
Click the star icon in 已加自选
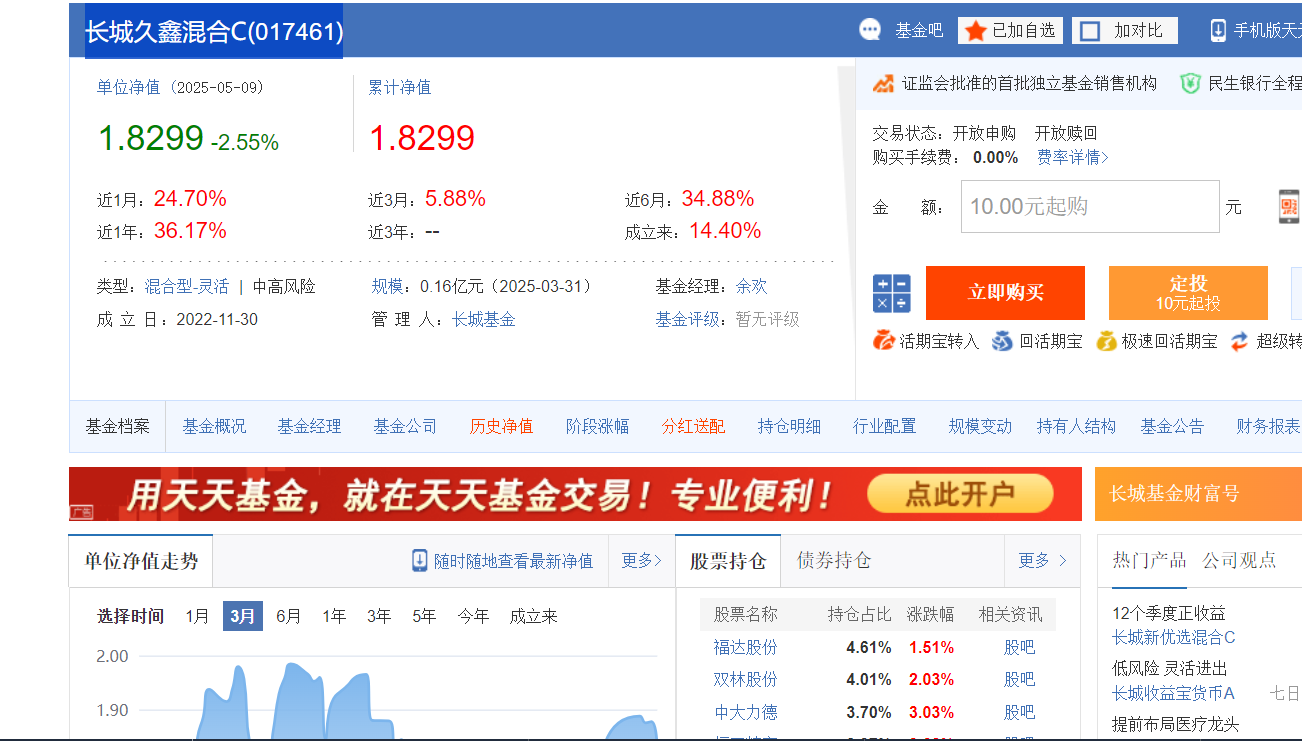point(976,31)
